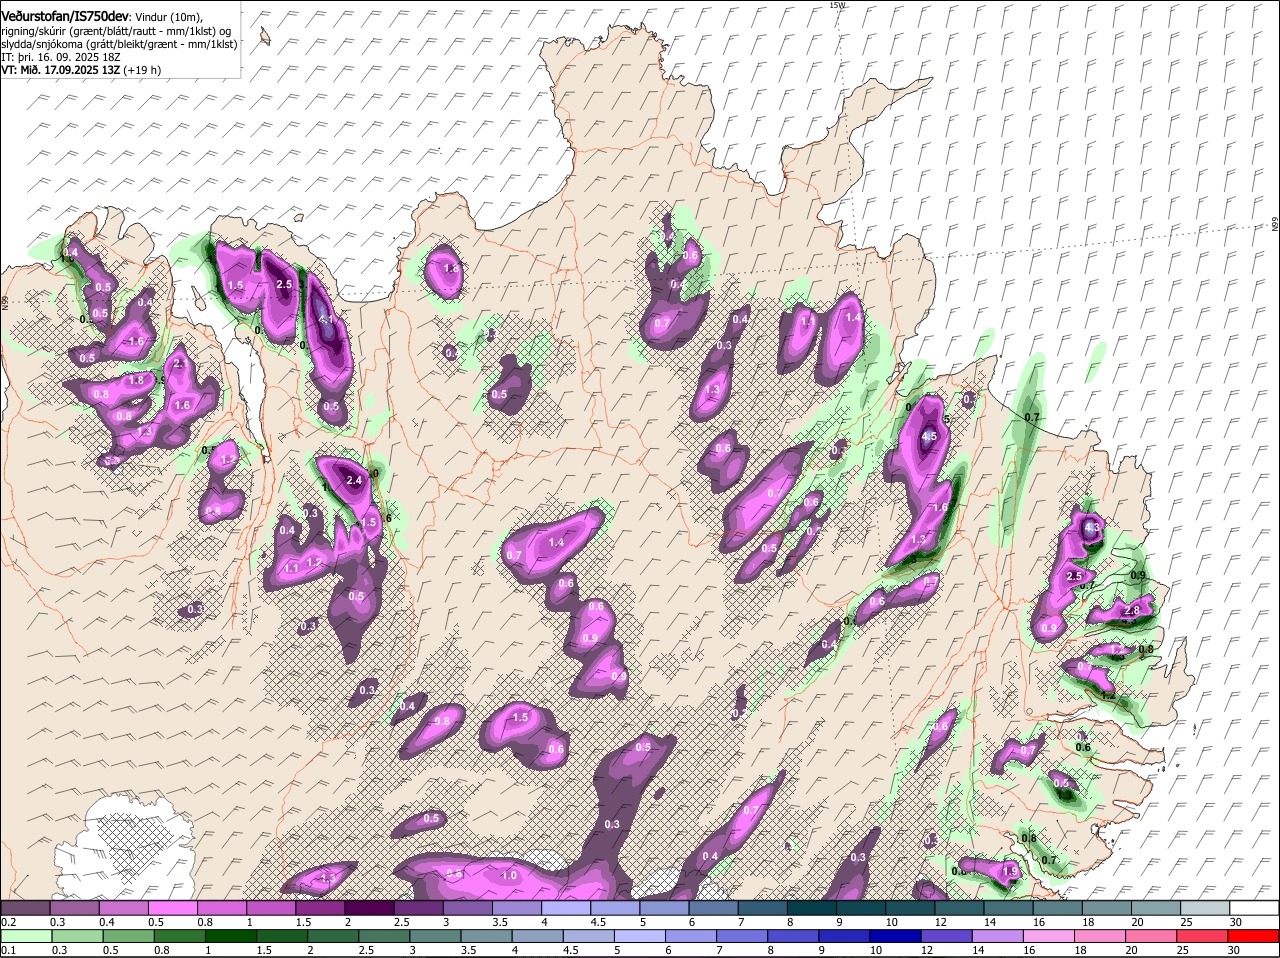Click the 4.5 precipitation label on the map
This screenshot has width=1280, height=958.
pyautogui.click(x=929, y=437)
